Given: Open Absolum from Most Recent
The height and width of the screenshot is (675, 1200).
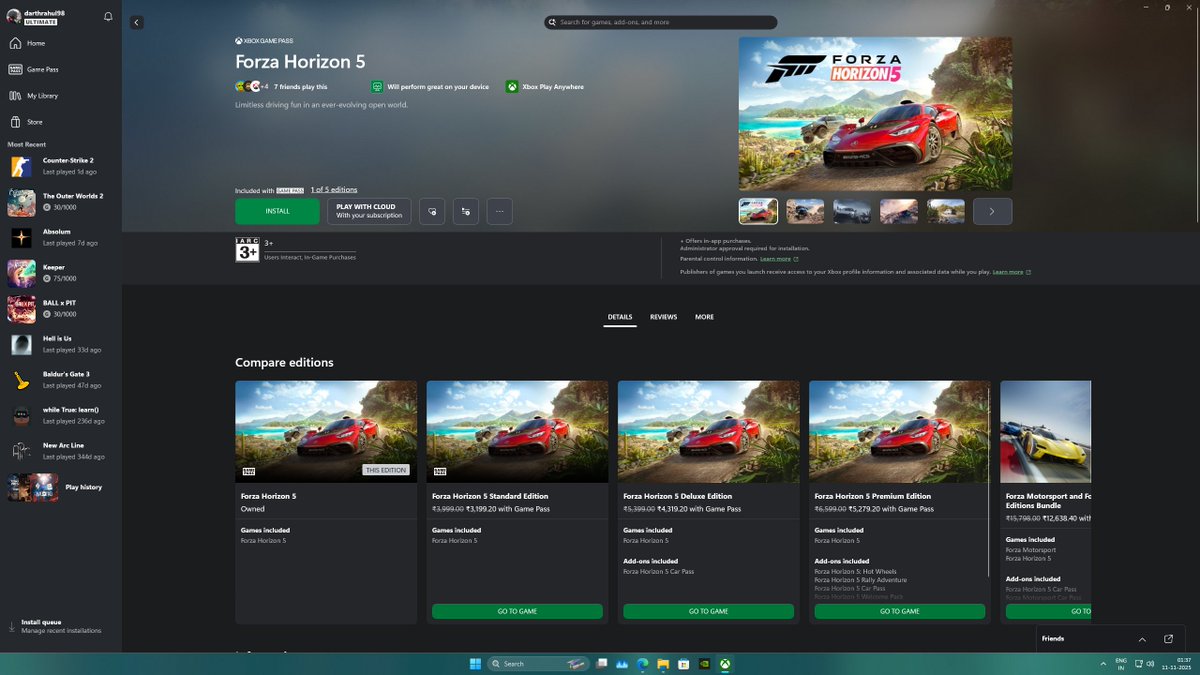Looking at the screenshot, I should 61,237.
